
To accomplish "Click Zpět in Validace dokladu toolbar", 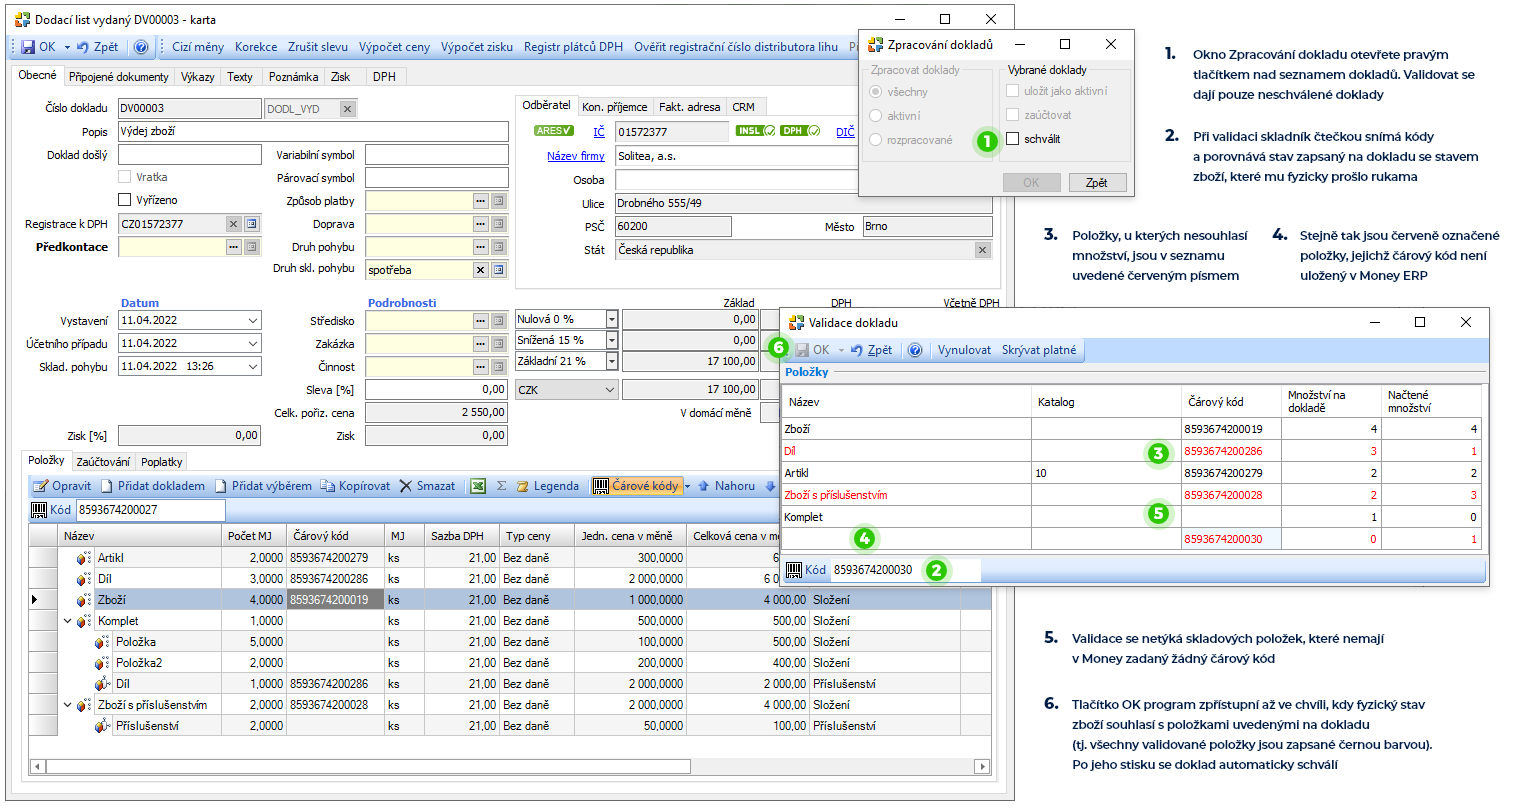I will (x=871, y=350).
